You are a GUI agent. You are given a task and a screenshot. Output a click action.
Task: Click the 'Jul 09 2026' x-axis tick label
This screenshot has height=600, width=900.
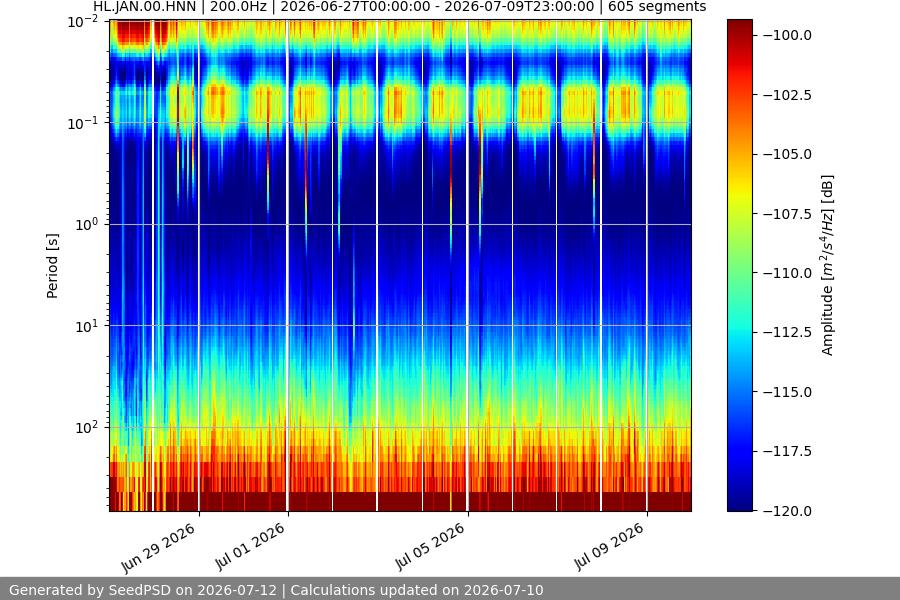point(610,547)
